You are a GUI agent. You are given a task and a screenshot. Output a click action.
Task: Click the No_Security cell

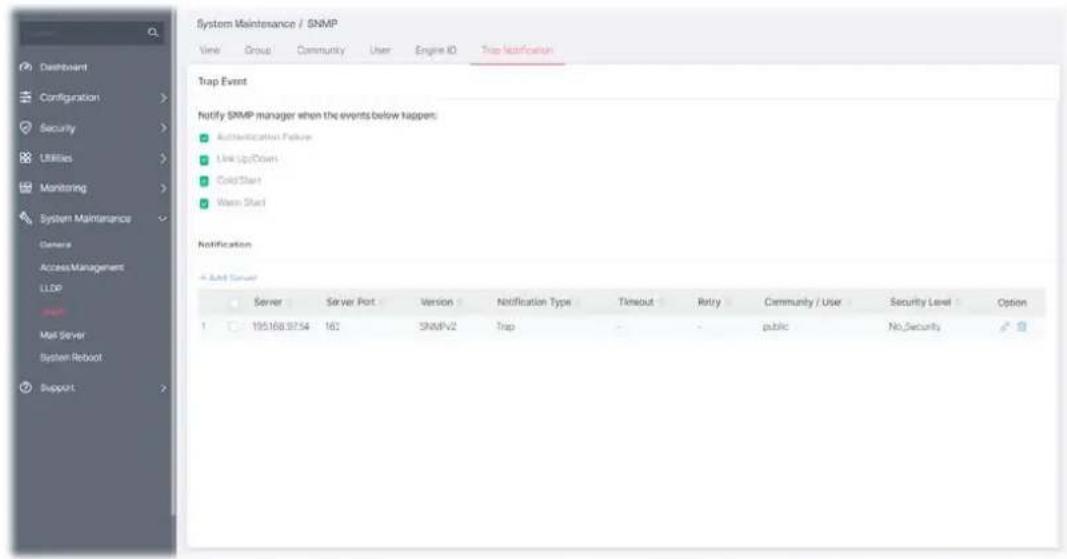915,327
